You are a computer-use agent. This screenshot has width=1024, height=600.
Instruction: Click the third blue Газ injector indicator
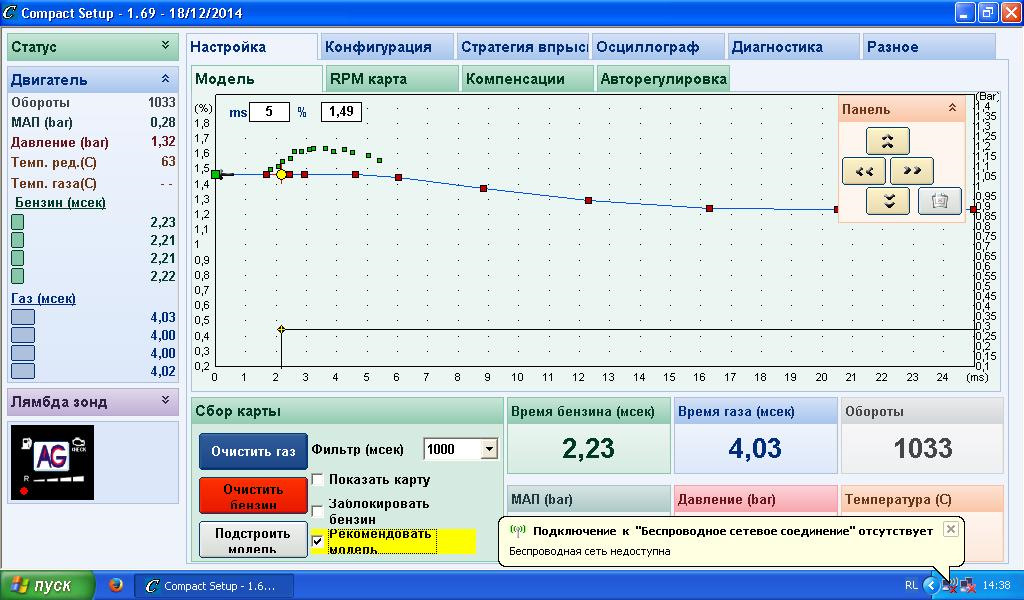(23, 353)
